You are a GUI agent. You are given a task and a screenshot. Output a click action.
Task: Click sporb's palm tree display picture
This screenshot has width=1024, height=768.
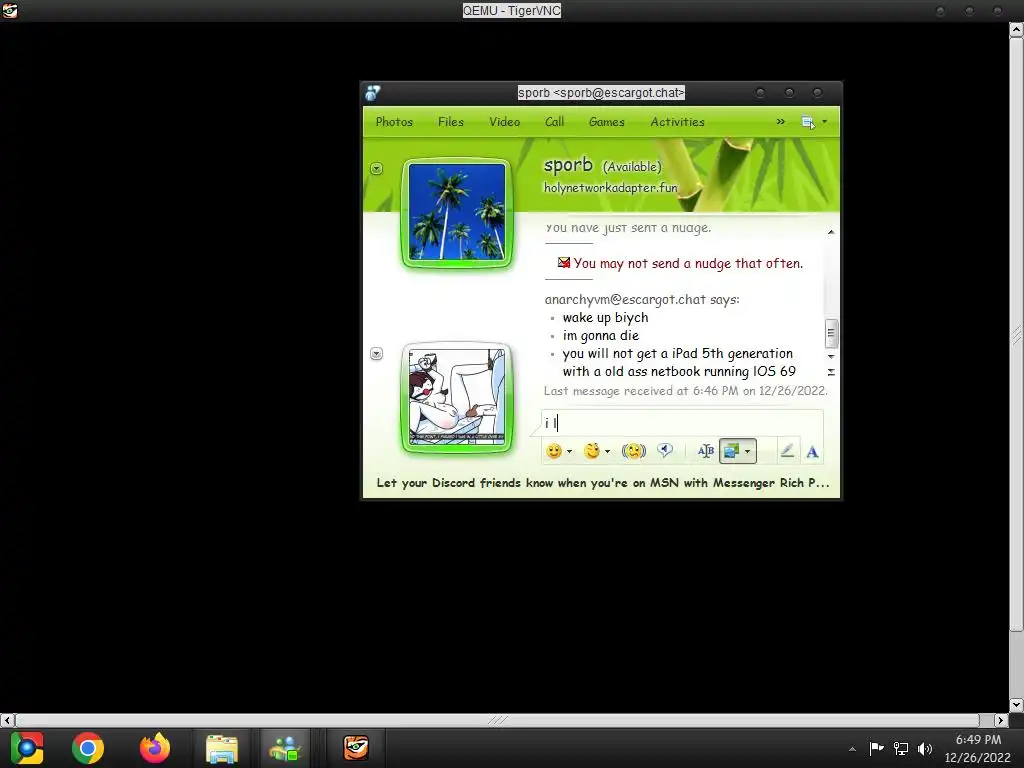[456, 212]
